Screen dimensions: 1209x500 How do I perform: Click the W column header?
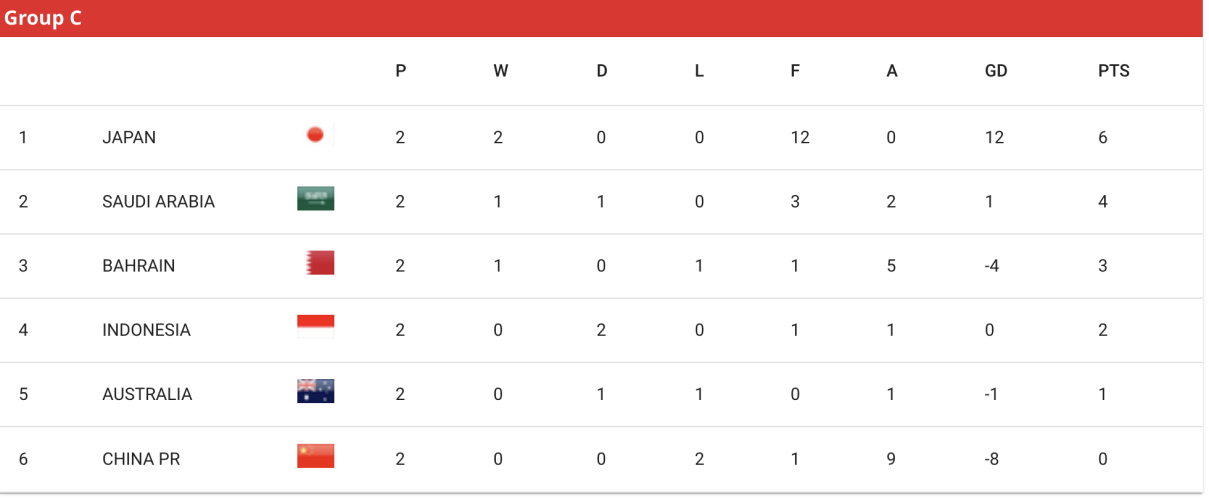[x=500, y=71]
